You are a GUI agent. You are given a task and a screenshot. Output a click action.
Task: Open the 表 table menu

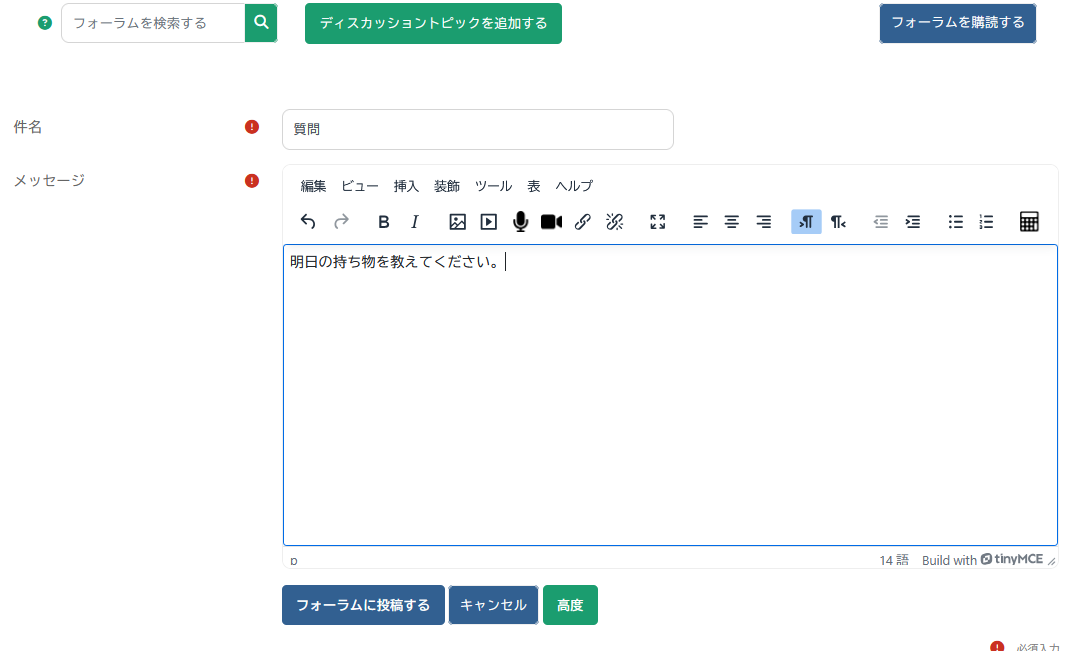[x=533, y=186]
